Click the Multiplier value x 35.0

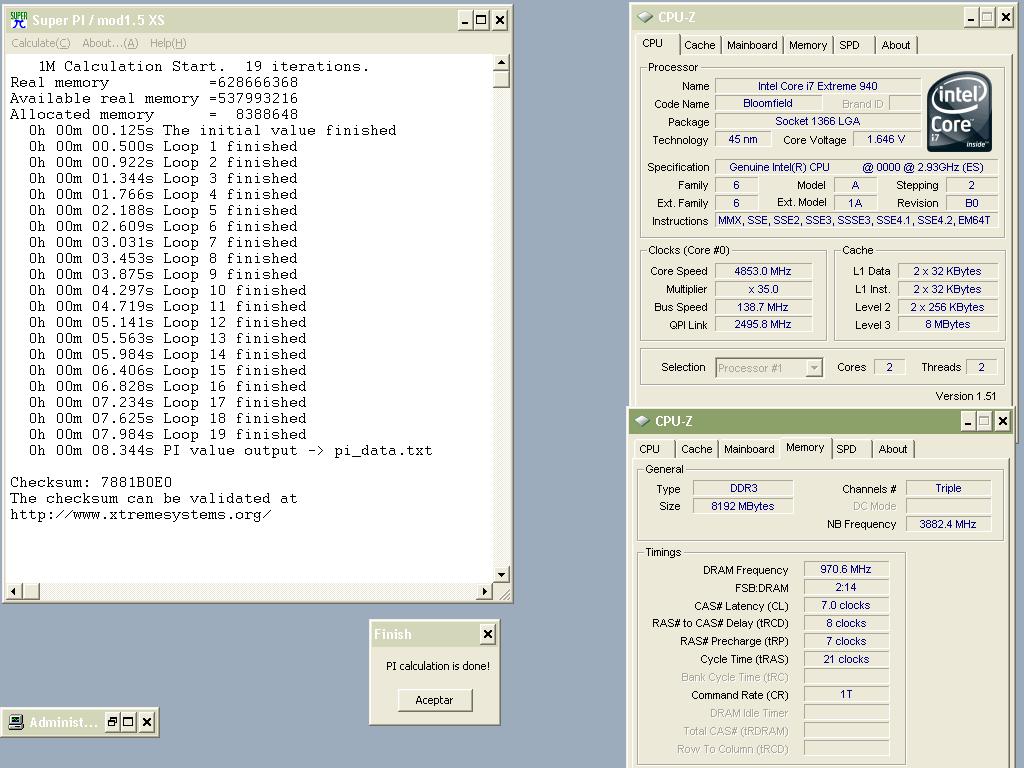(763, 289)
